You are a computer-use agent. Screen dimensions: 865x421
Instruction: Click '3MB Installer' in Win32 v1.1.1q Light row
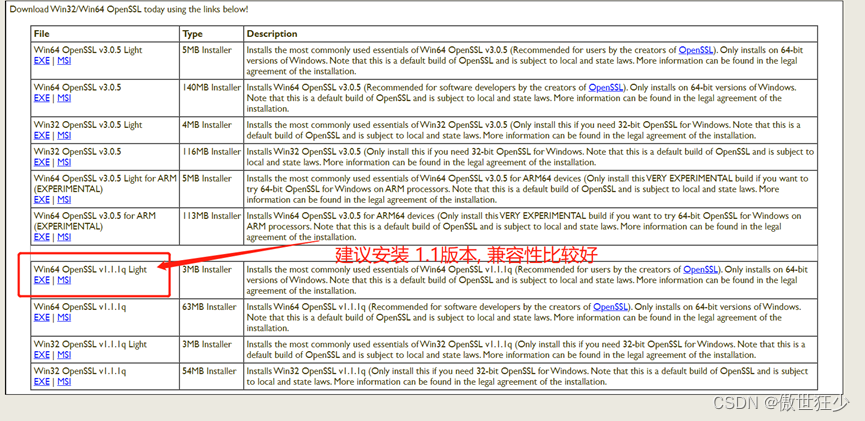tap(207, 344)
